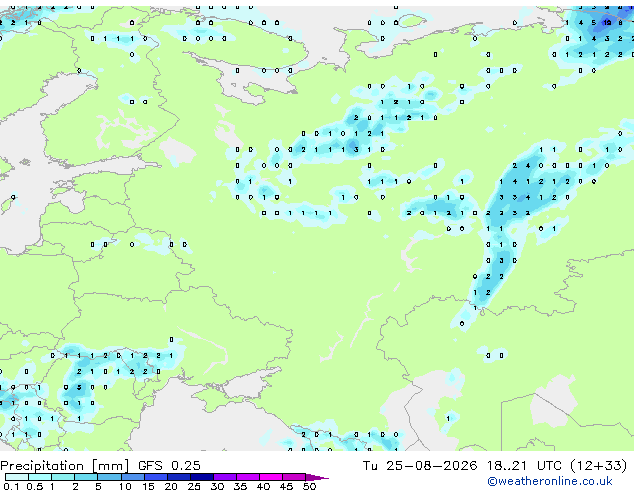The width and height of the screenshot is (634, 490).
Task: Click the 0.1–0.5 mm legend color segment
Action: [17, 477]
